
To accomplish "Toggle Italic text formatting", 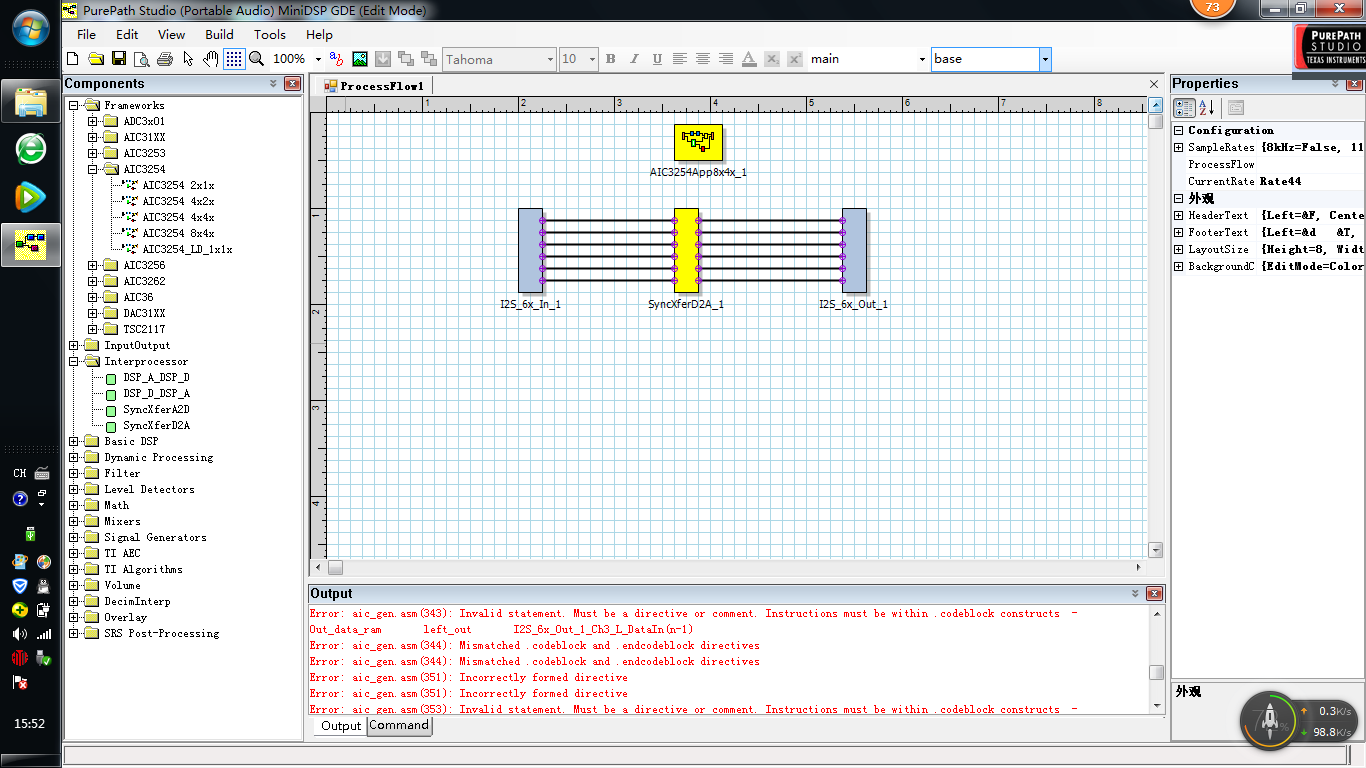I will click(x=634, y=59).
